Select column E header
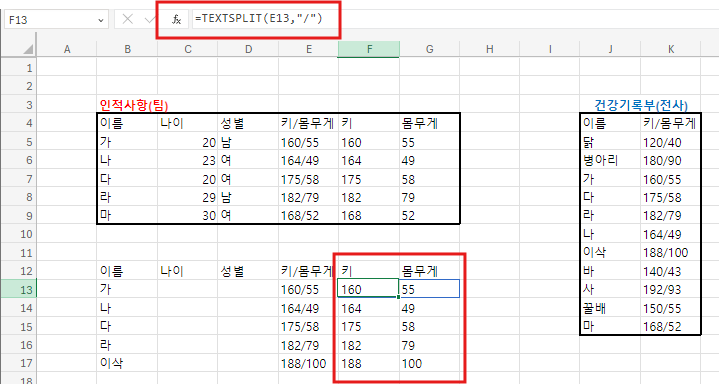Viewport: 719px width, 384px height. point(309,50)
